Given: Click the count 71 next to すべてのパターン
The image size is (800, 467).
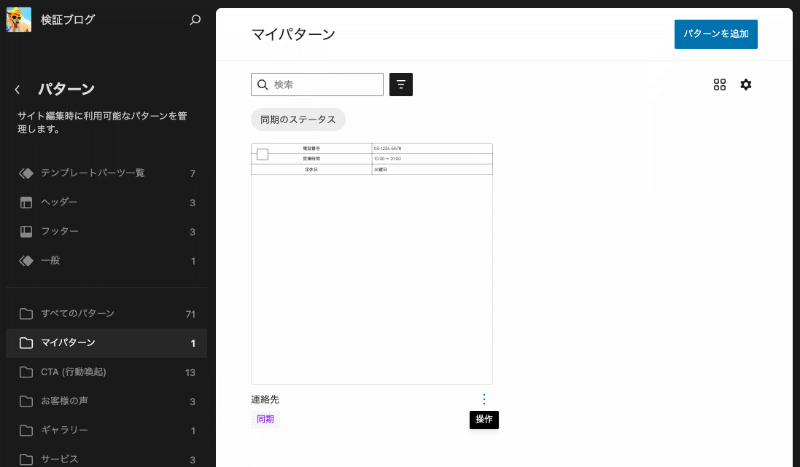Looking at the screenshot, I should [x=190, y=314].
